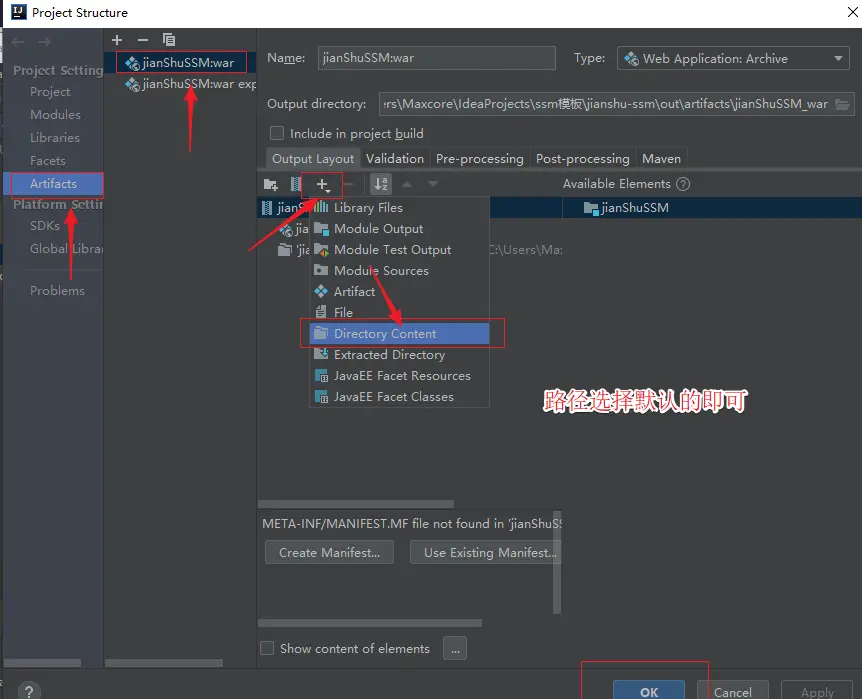This screenshot has height=699, width=862.
Task: Open Modules settings section
Action: coord(56,114)
